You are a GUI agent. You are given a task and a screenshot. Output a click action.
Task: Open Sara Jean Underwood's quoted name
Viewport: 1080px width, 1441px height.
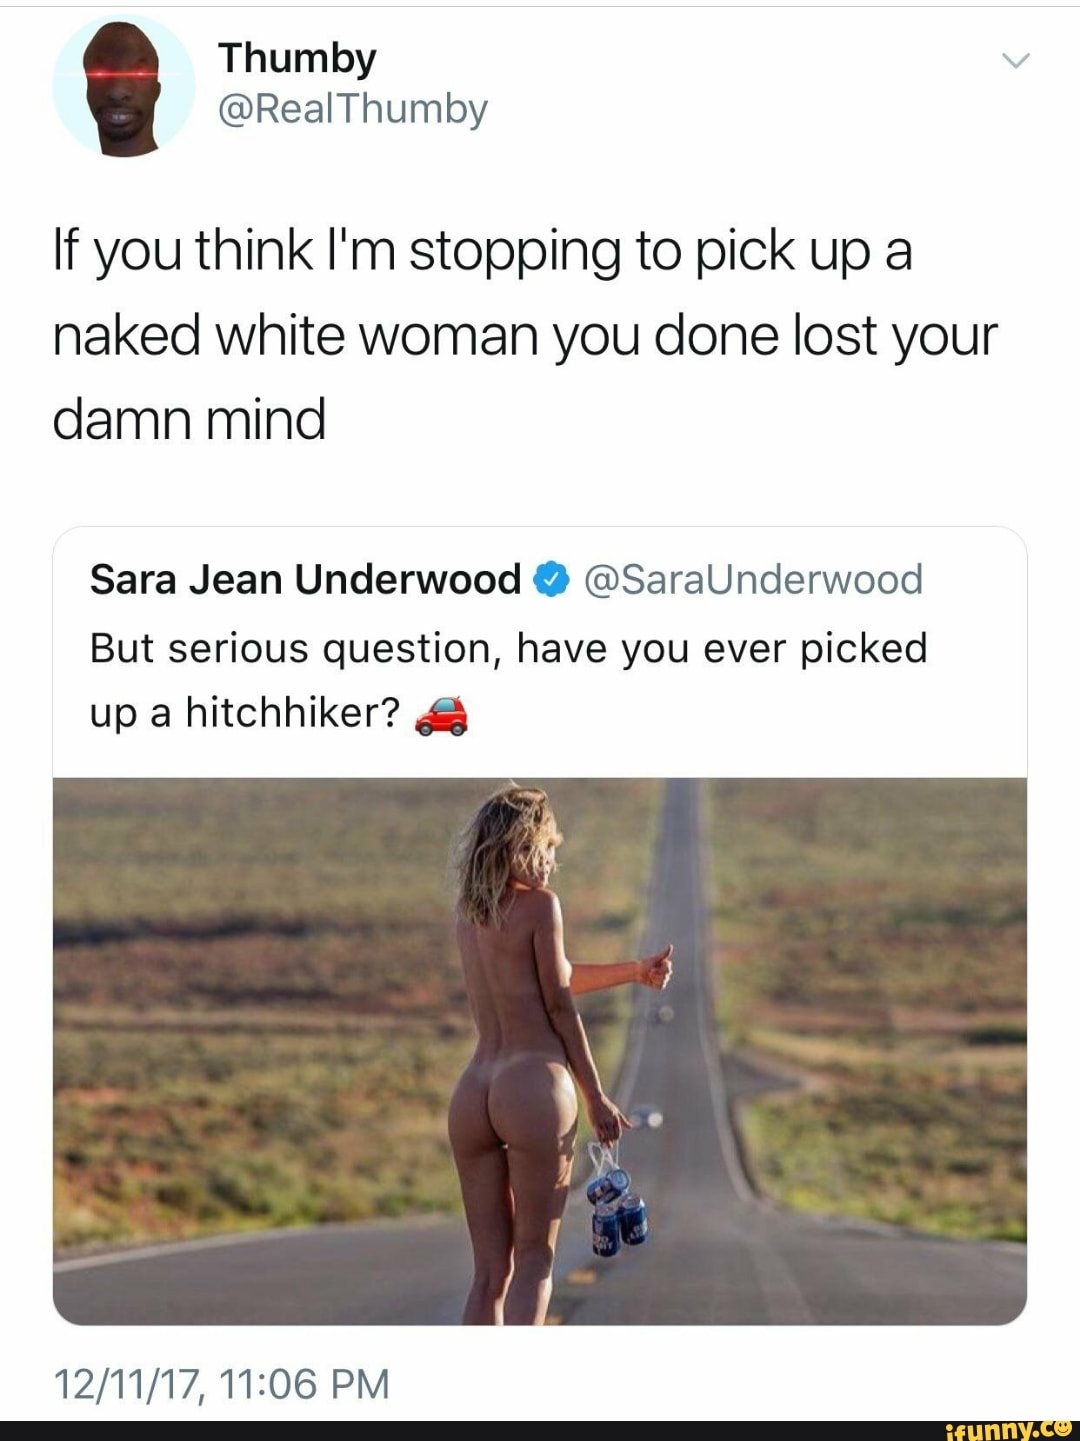[305, 579]
